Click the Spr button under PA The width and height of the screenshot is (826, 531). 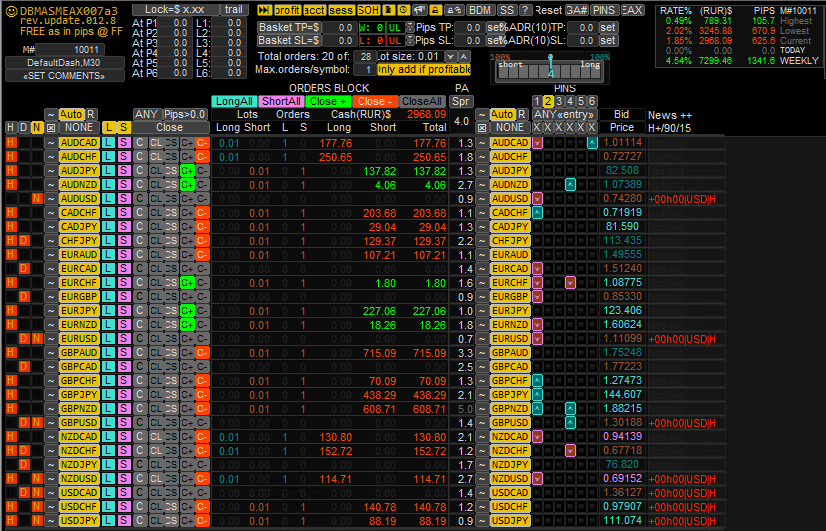(461, 101)
